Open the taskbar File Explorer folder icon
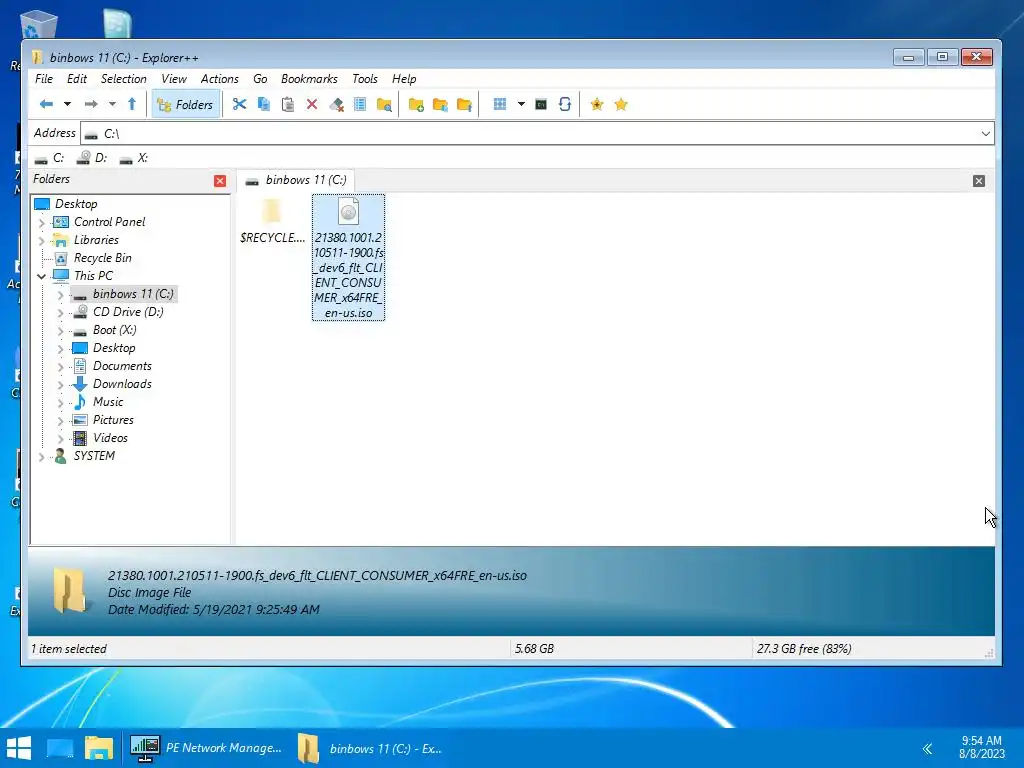Viewport: 1024px width, 768px height. click(x=99, y=748)
